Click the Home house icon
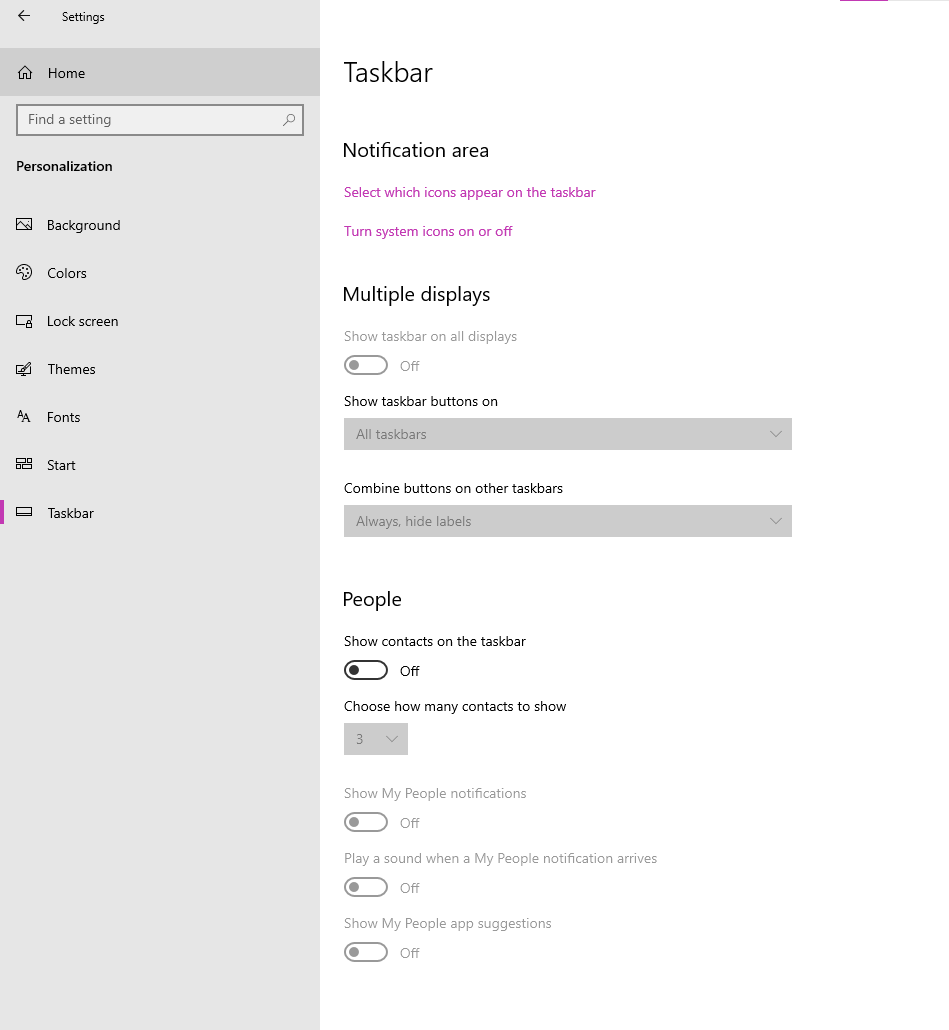Viewport: 949px width, 1030px height. [x=25, y=73]
